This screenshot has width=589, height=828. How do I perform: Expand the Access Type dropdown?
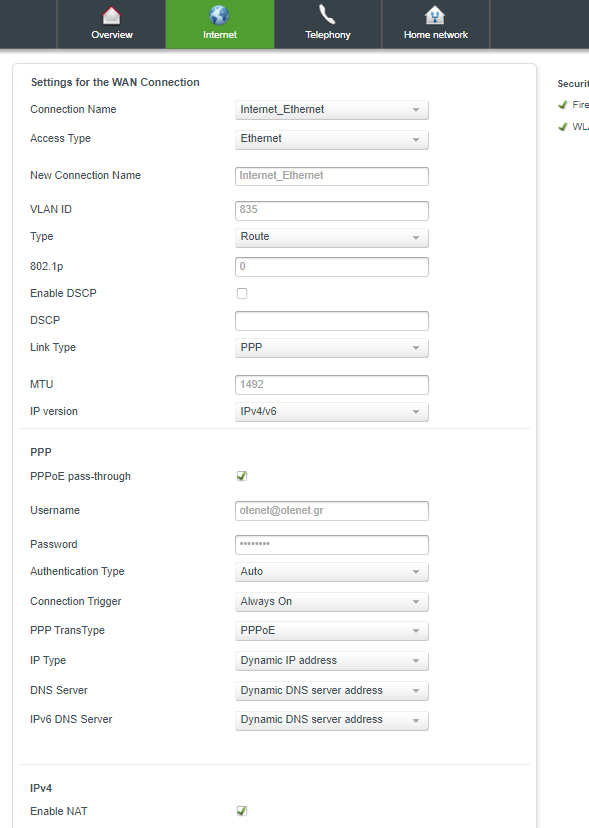(x=332, y=139)
